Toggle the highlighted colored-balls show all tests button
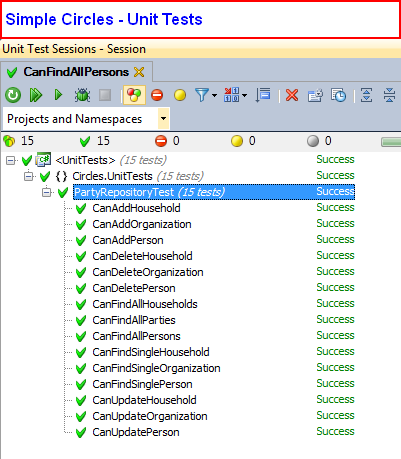Image resolution: width=401 pixels, height=459 pixels. (134, 95)
